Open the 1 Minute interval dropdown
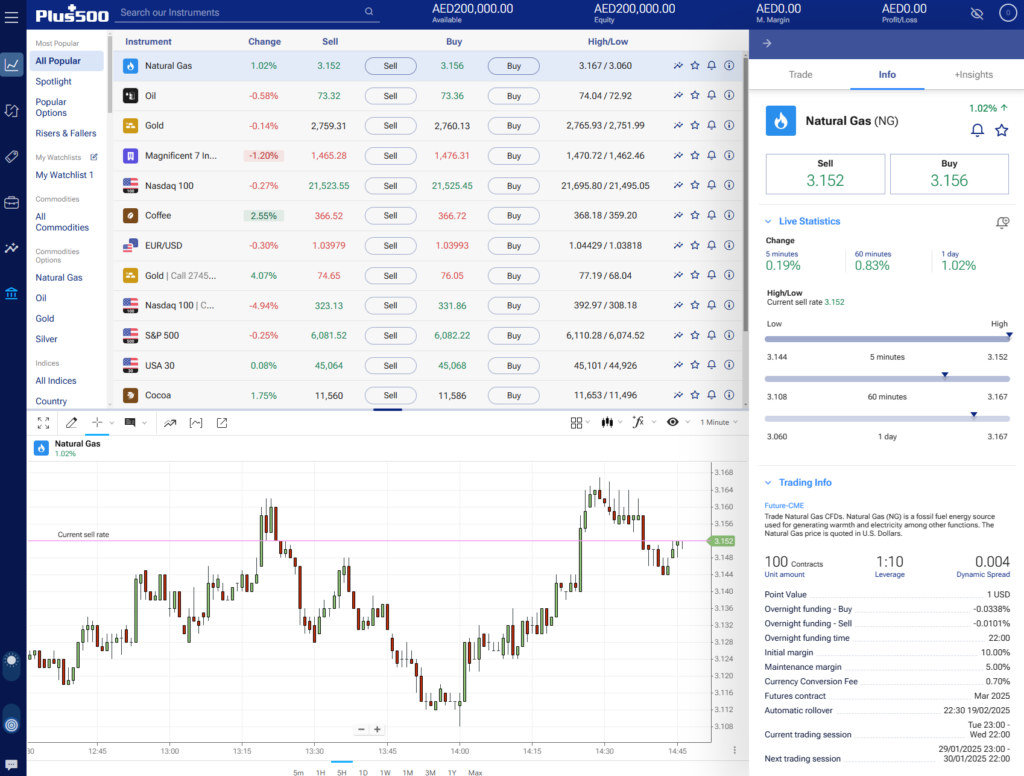 (719, 423)
